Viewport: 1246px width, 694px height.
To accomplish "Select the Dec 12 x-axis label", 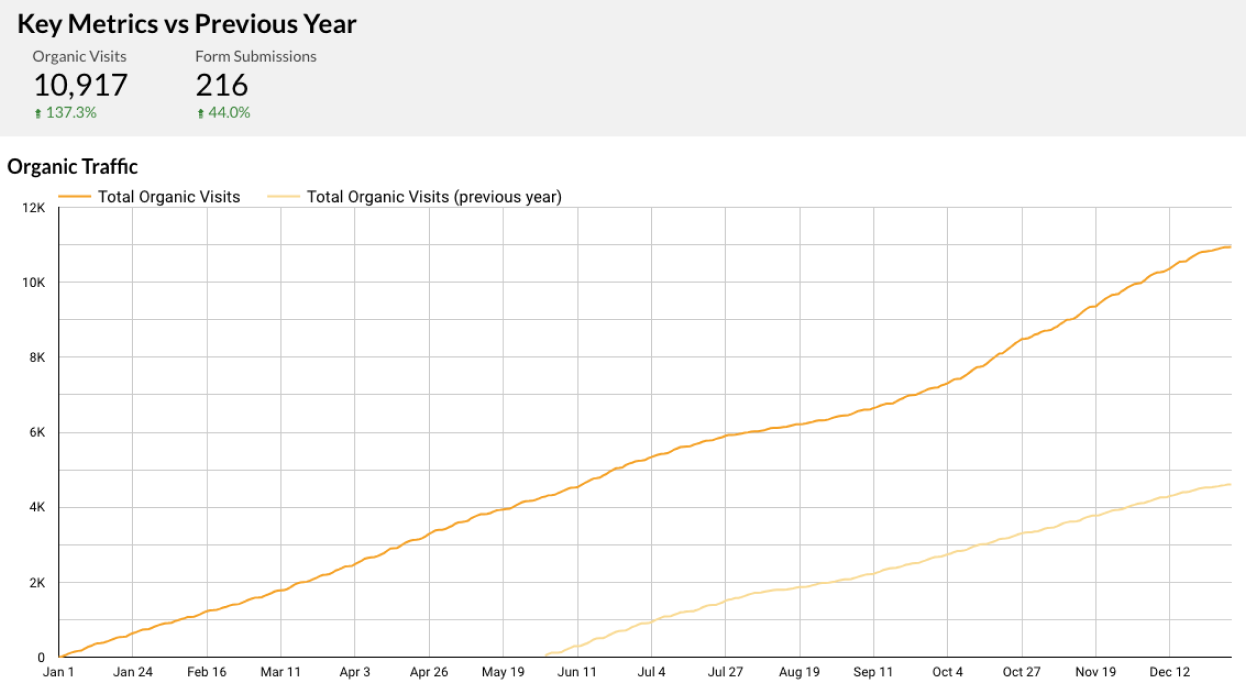I will [1169, 672].
